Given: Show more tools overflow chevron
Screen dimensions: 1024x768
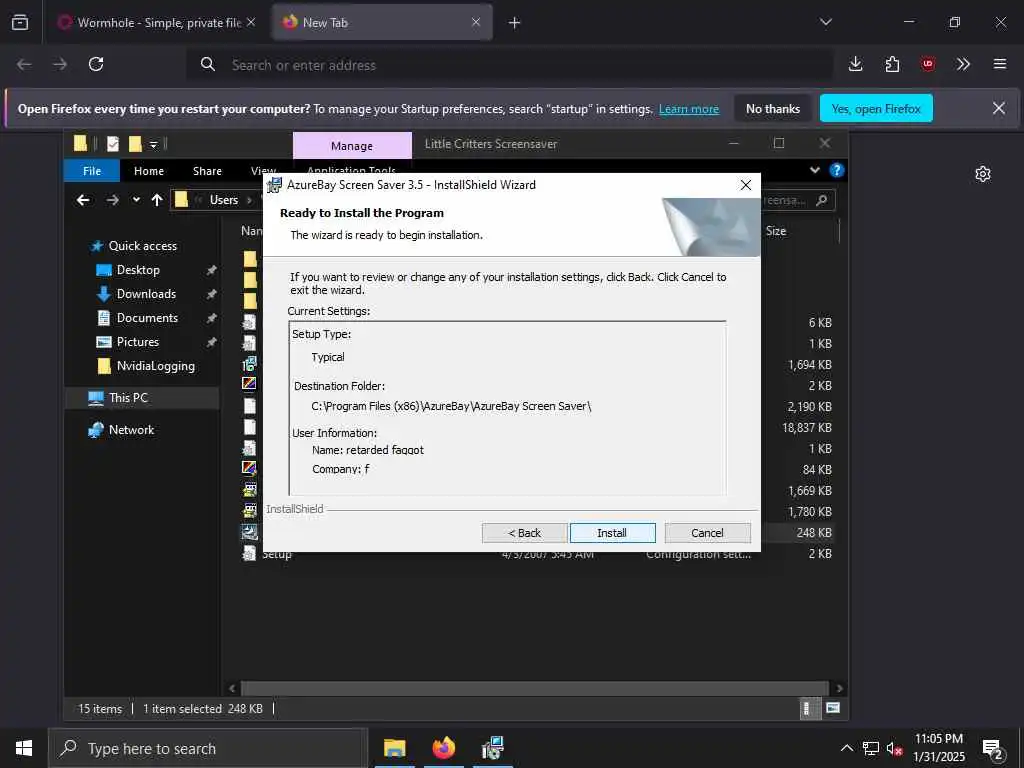Looking at the screenshot, I should 963,64.
